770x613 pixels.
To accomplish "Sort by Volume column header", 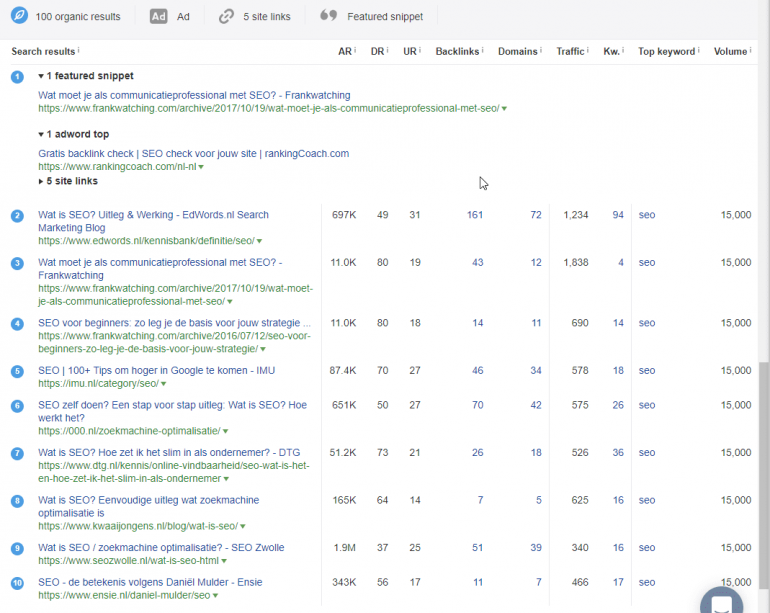I will click(x=730, y=52).
